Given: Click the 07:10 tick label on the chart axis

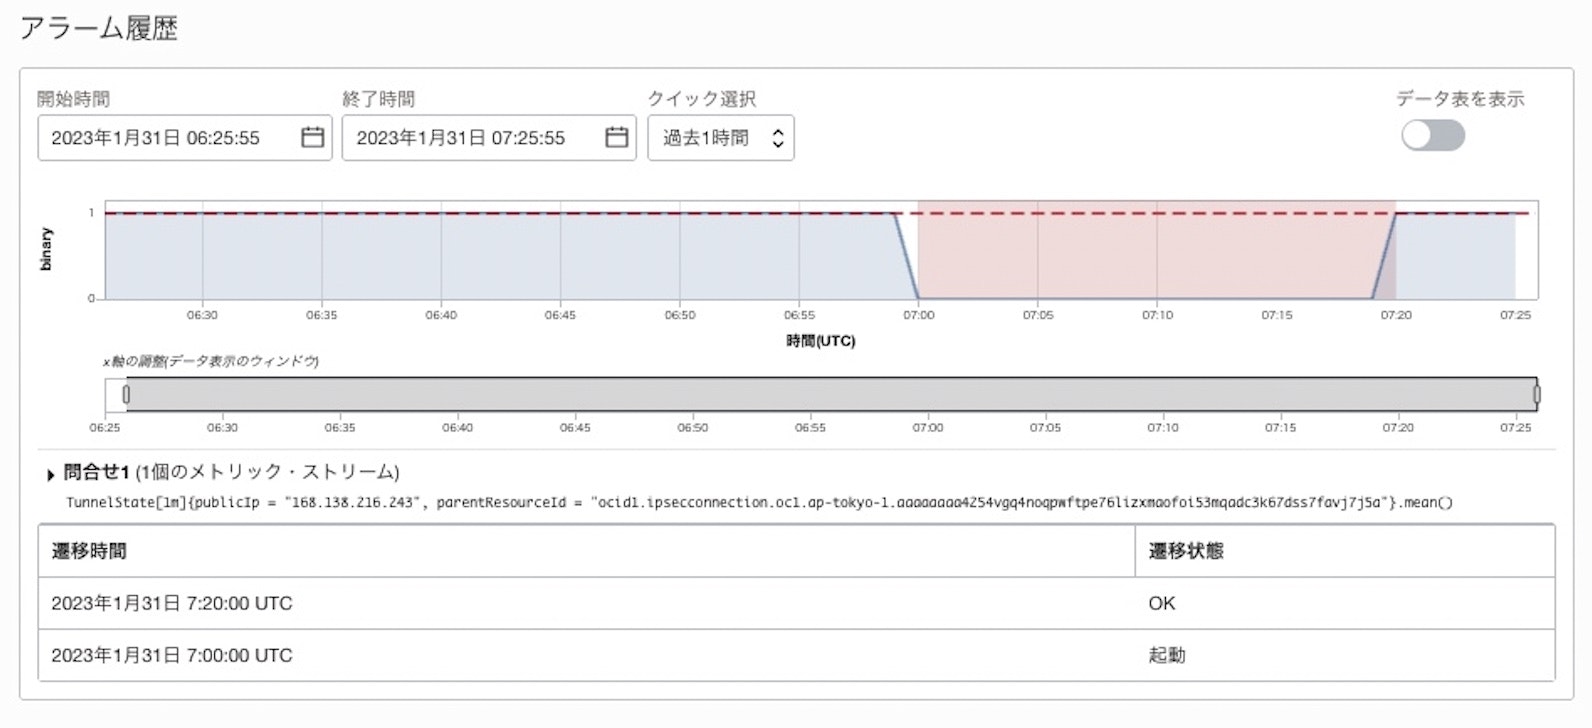Looking at the screenshot, I should tap(1157, 315).
